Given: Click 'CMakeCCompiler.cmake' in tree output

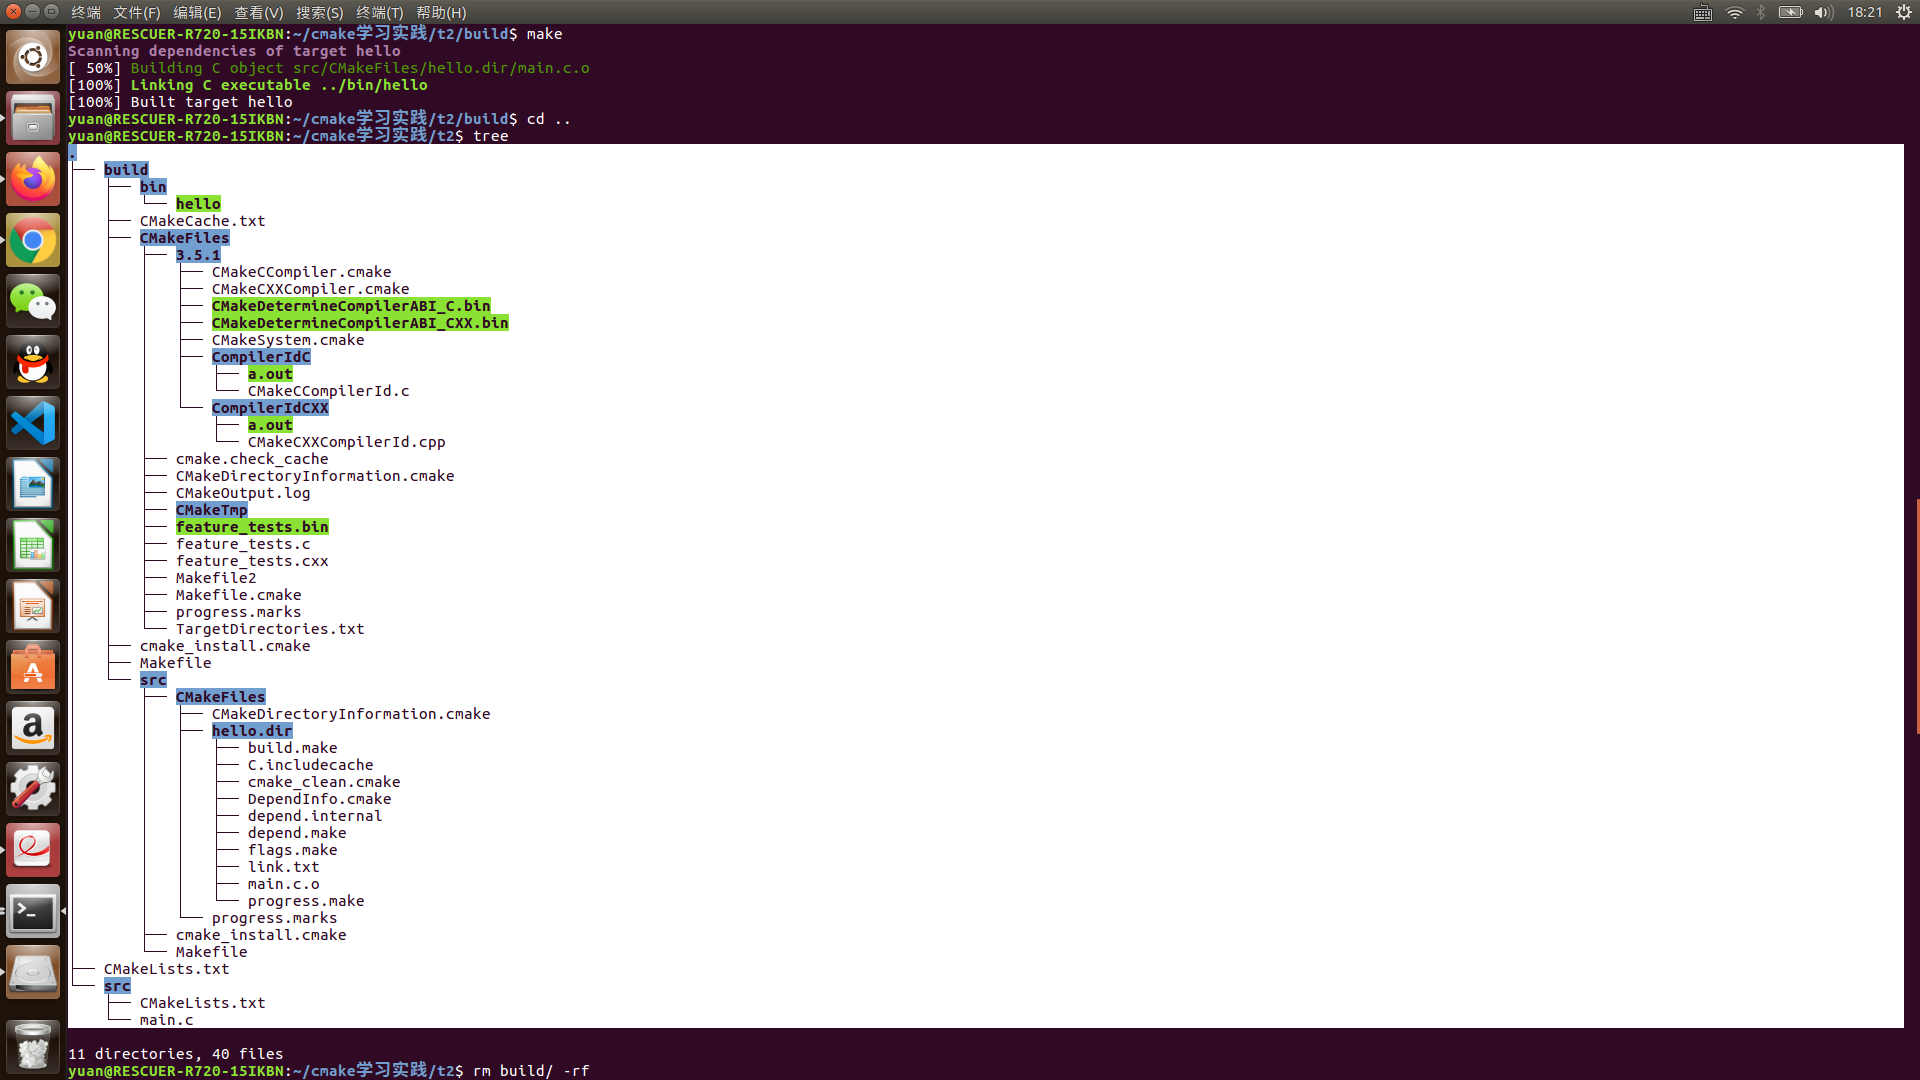Looking at the screenshot, I should coord(301,272).
